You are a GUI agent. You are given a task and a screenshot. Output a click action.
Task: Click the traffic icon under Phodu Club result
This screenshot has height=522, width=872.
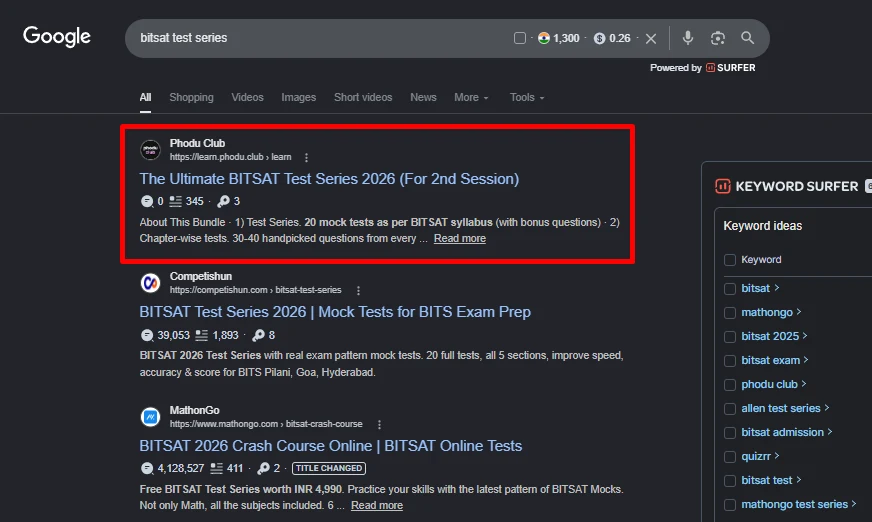coord(147,201)
